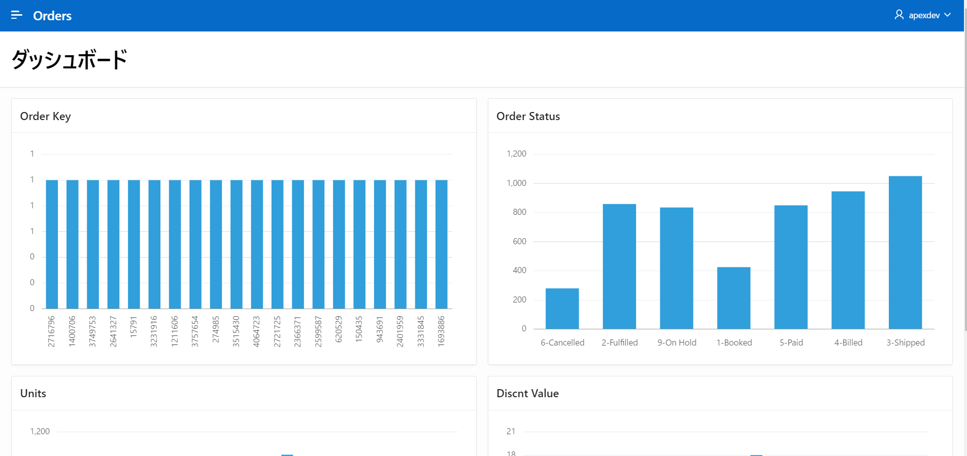Viewport: 967px width, 456px height.
Task: Select the 2-Fulfilled status bar
Action: click(x=619, y=266)
